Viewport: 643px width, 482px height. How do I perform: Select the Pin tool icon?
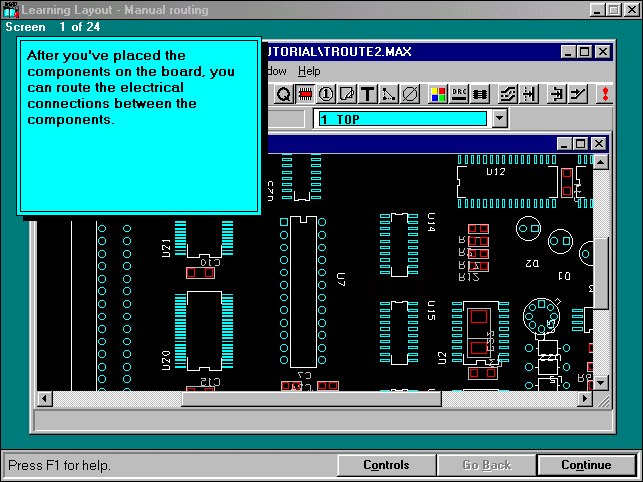click(x=326, y=95)
